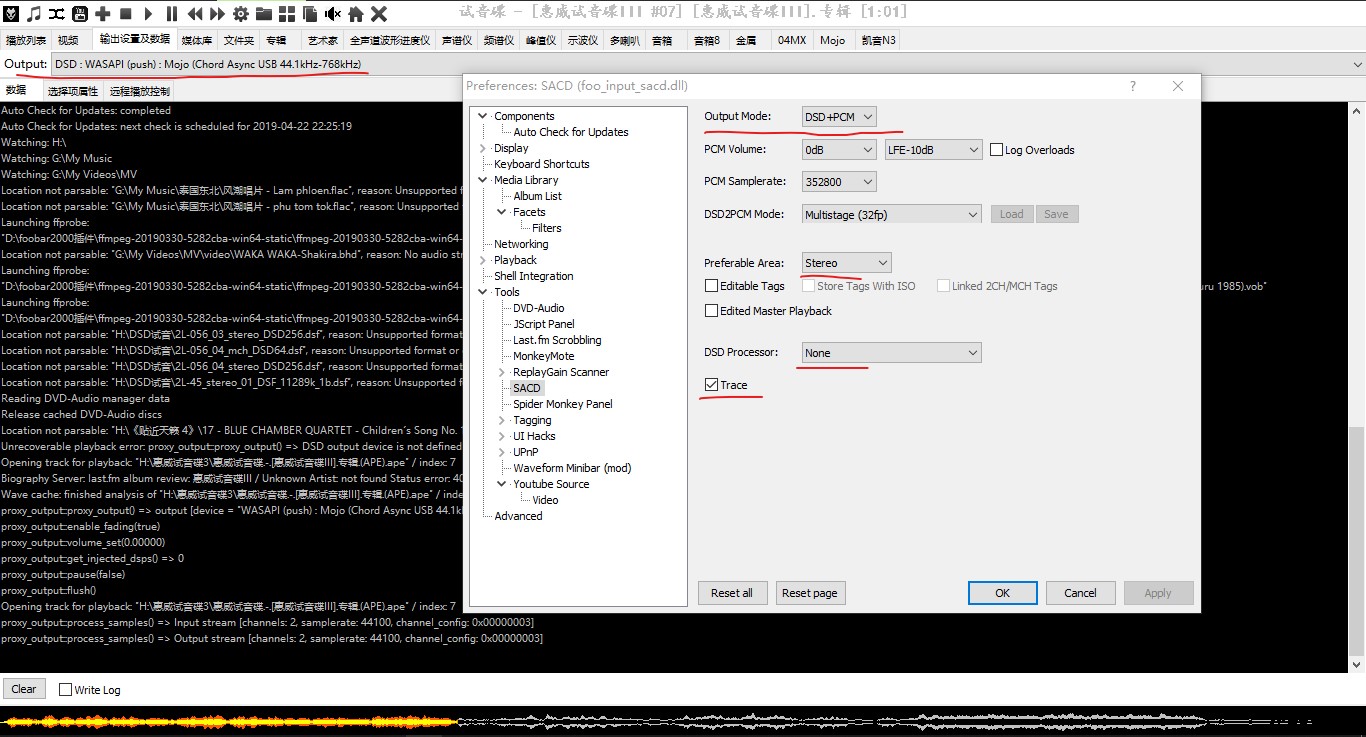Click the Reset page button
Screen dimensions: 1366x737
tap(810, 593)
